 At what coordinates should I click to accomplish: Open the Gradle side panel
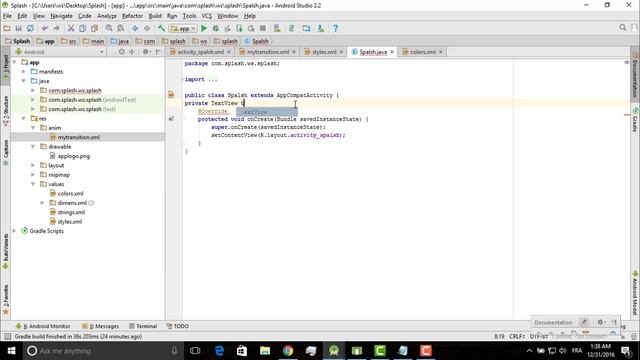pos(635,120)
